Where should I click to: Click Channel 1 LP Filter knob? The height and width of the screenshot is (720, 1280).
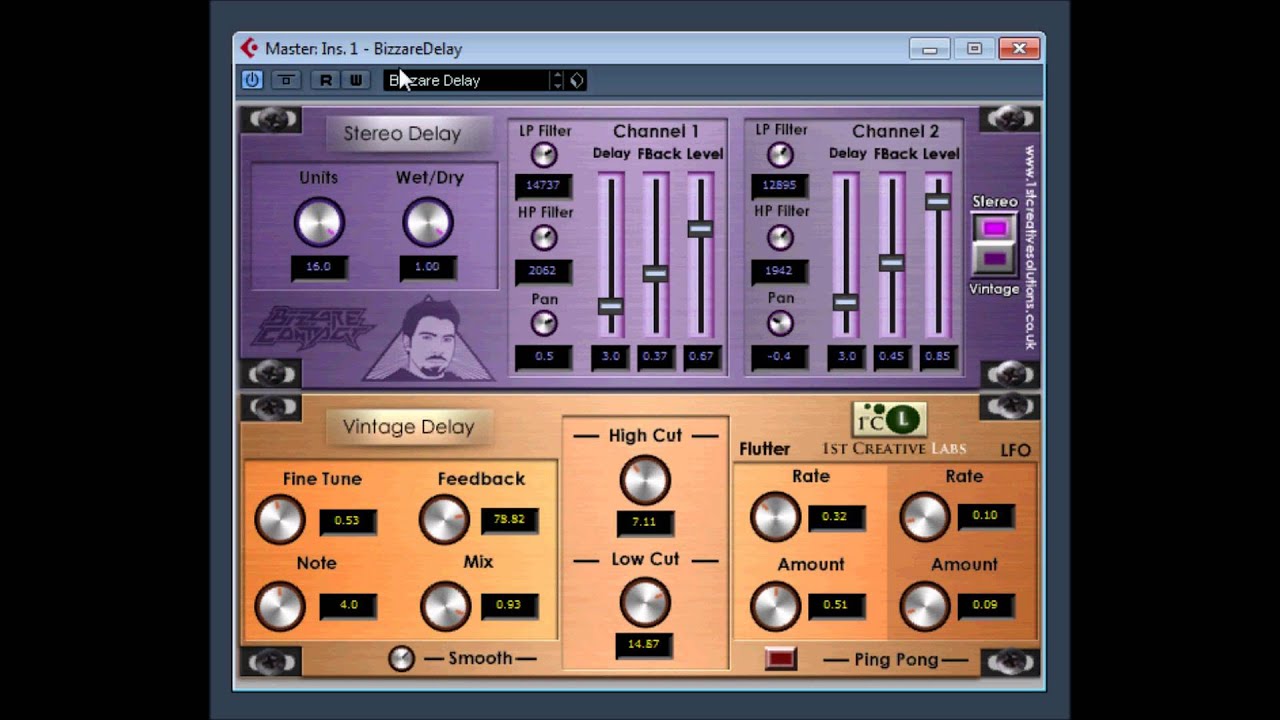(x=543, y=154)
